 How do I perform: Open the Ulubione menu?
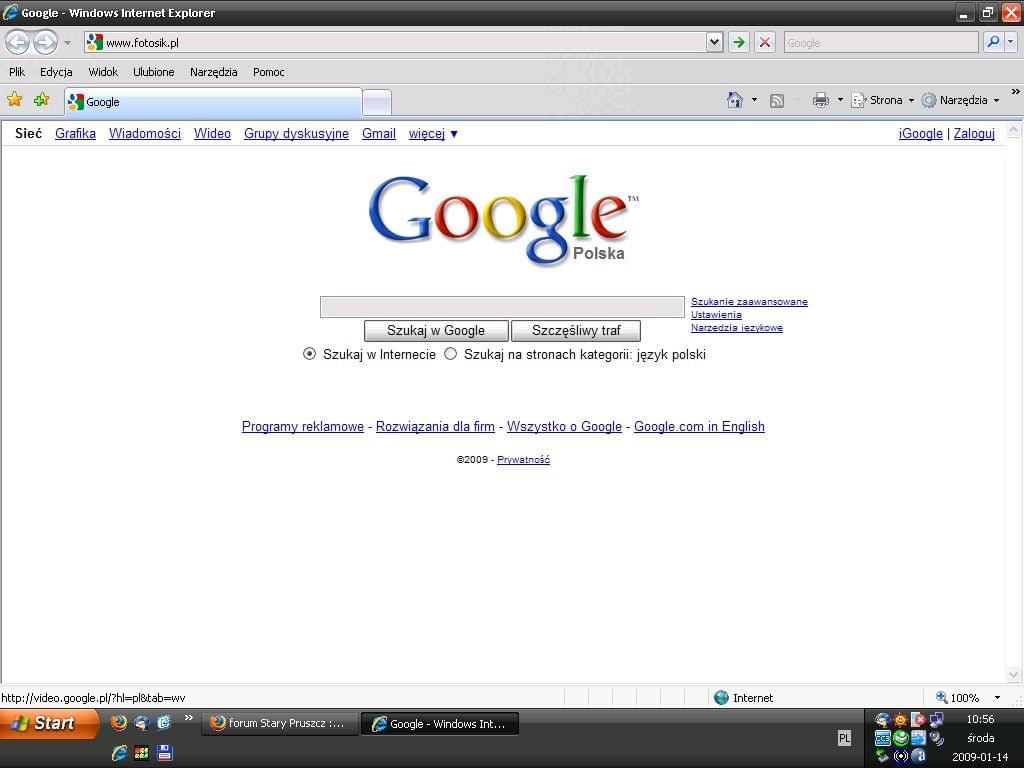pyautogui.click(x=153, y=72)
